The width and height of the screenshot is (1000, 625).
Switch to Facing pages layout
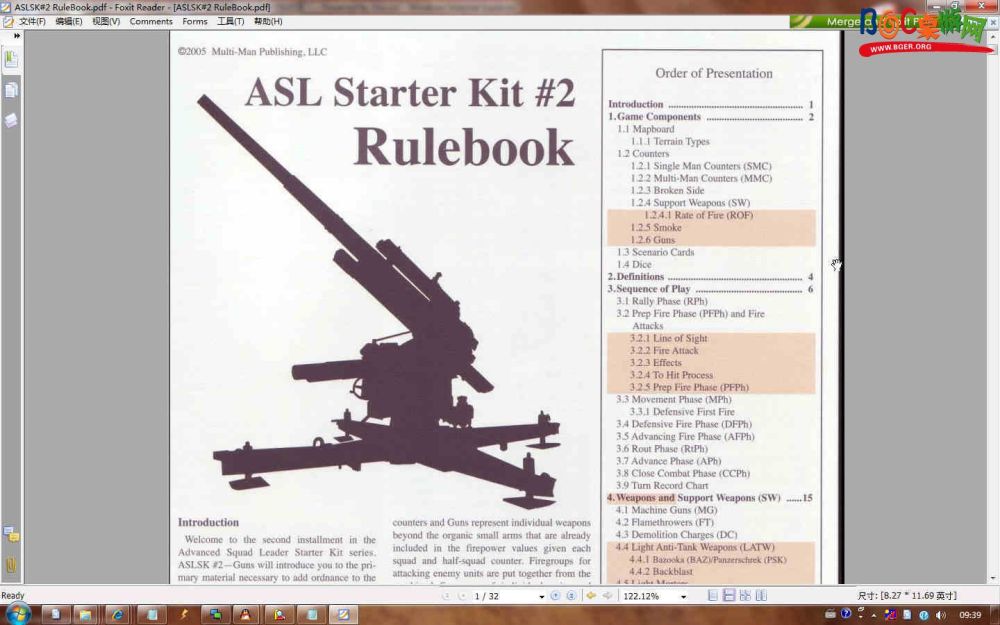pos(745,596)
